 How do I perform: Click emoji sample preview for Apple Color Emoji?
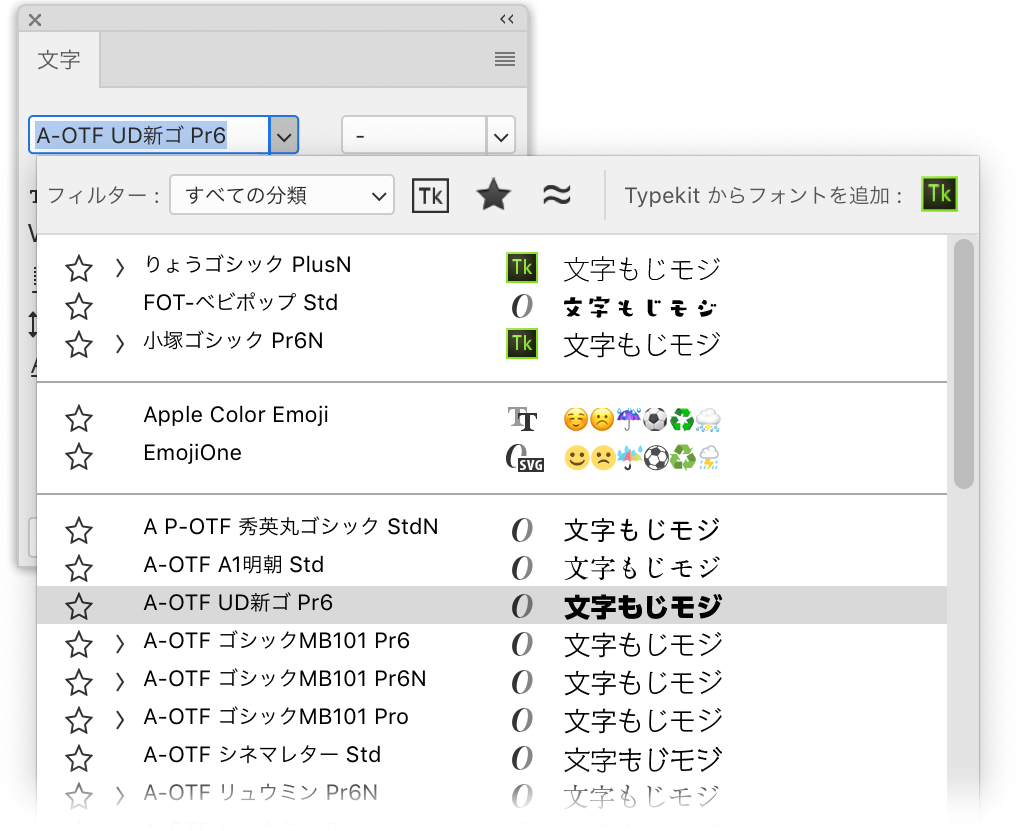point(642,419)
